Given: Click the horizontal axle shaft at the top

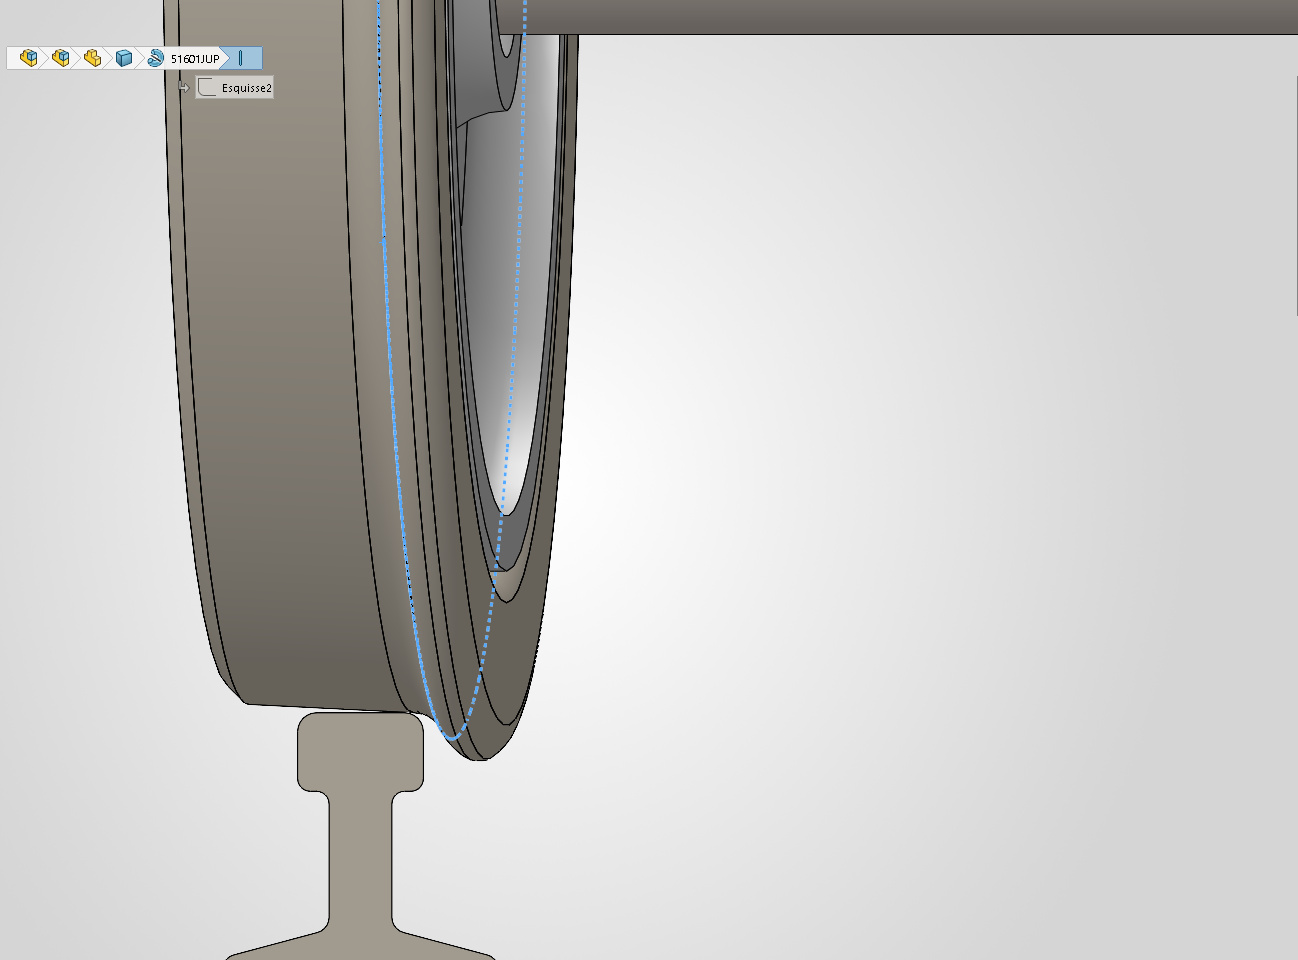Looking at the screenshot, I should click(900, 16).
